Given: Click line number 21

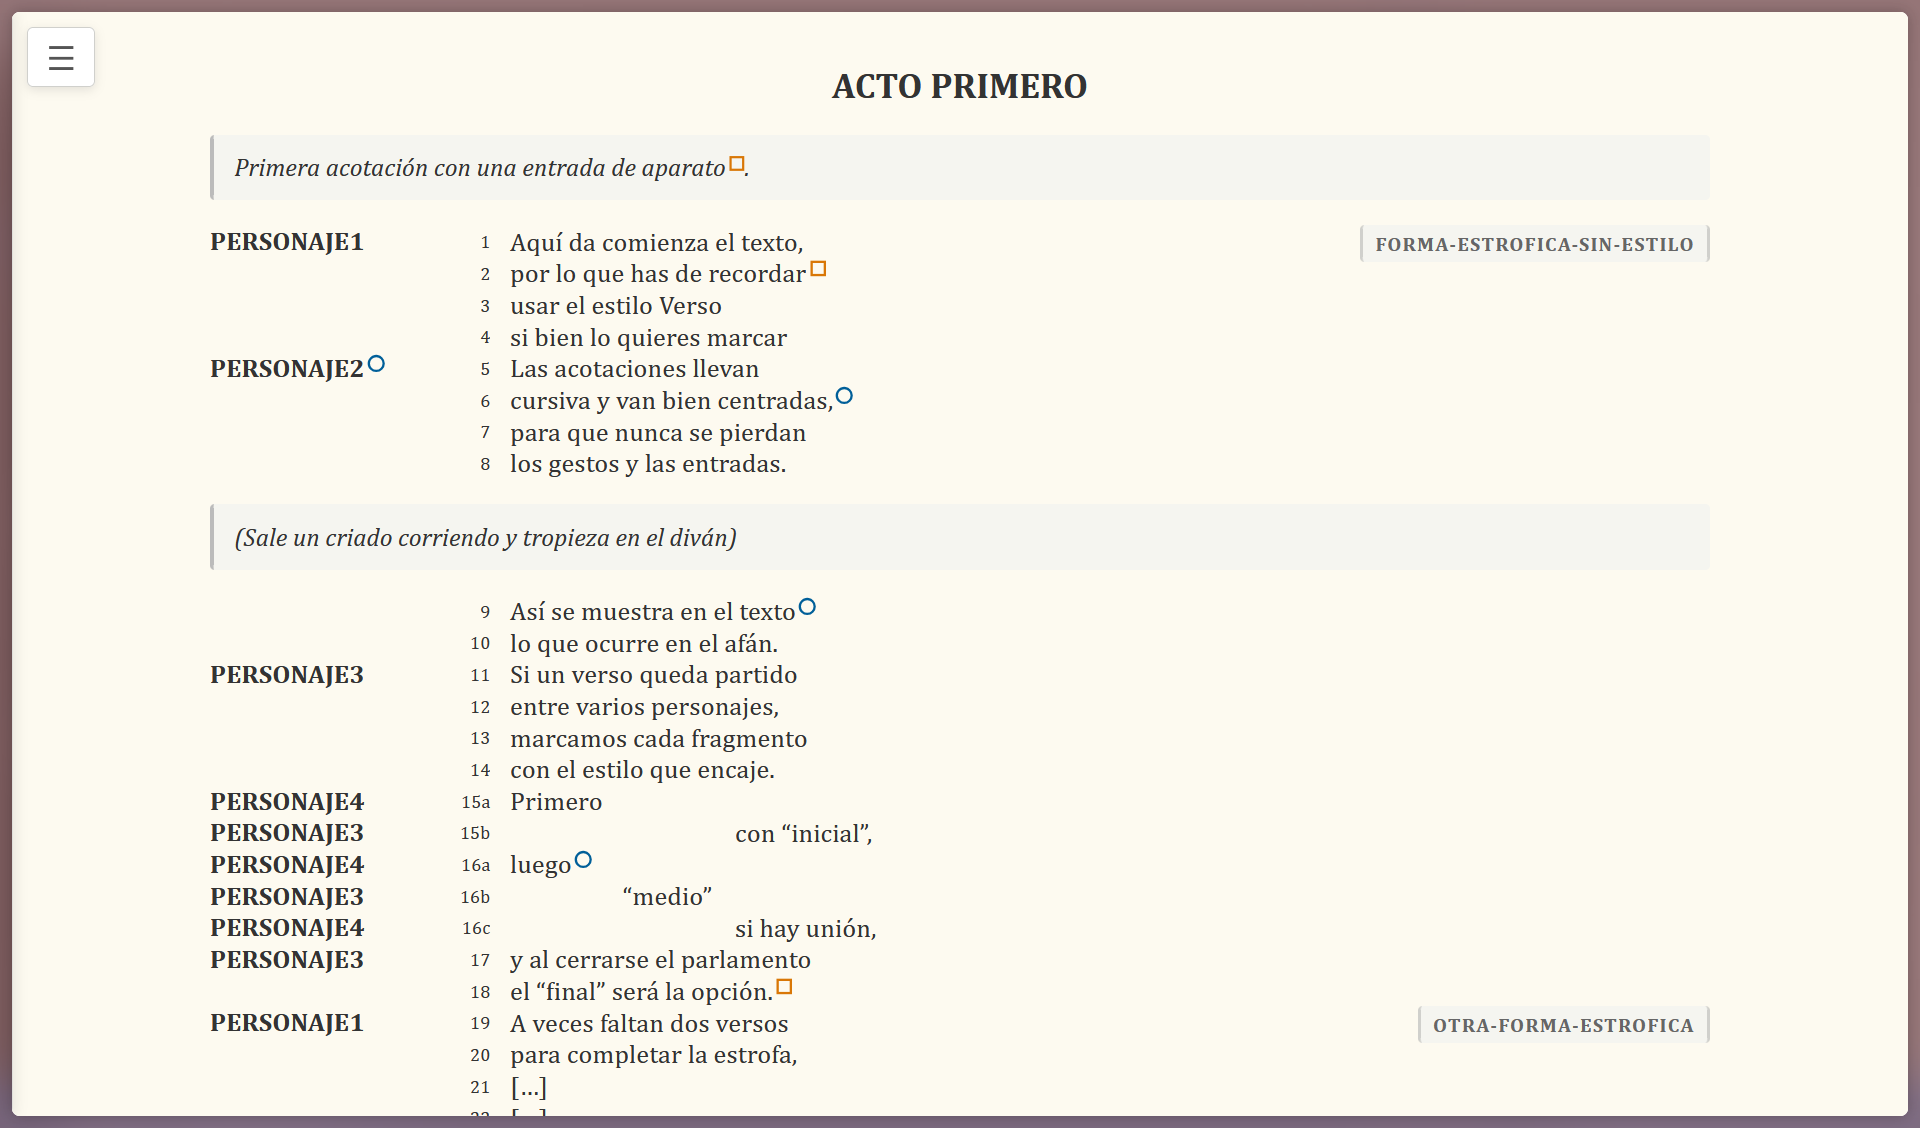Looking at the screenshot, I should 480,1087.
